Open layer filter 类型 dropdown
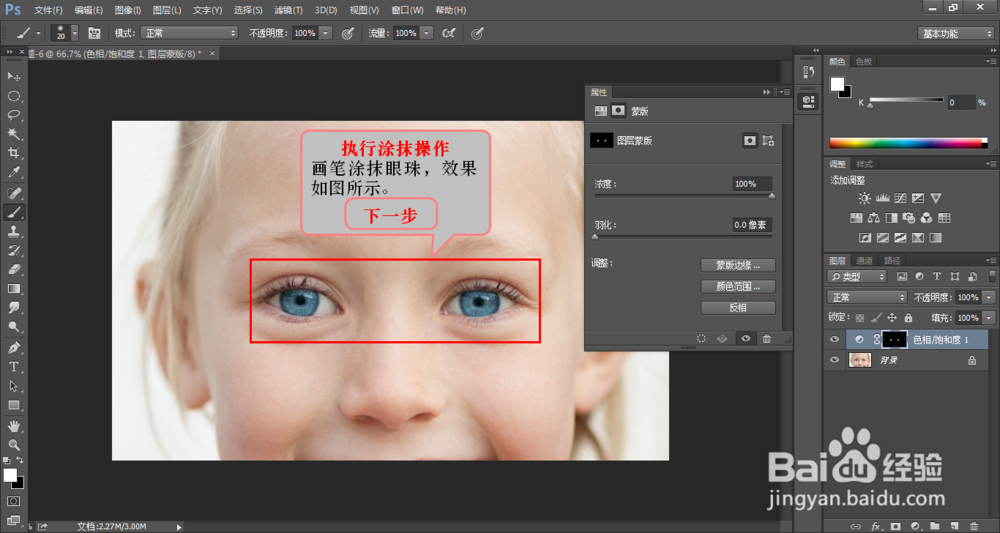The width and height of the screenshot is (1000, 533). pyautogui.click(x=857, y=277)
